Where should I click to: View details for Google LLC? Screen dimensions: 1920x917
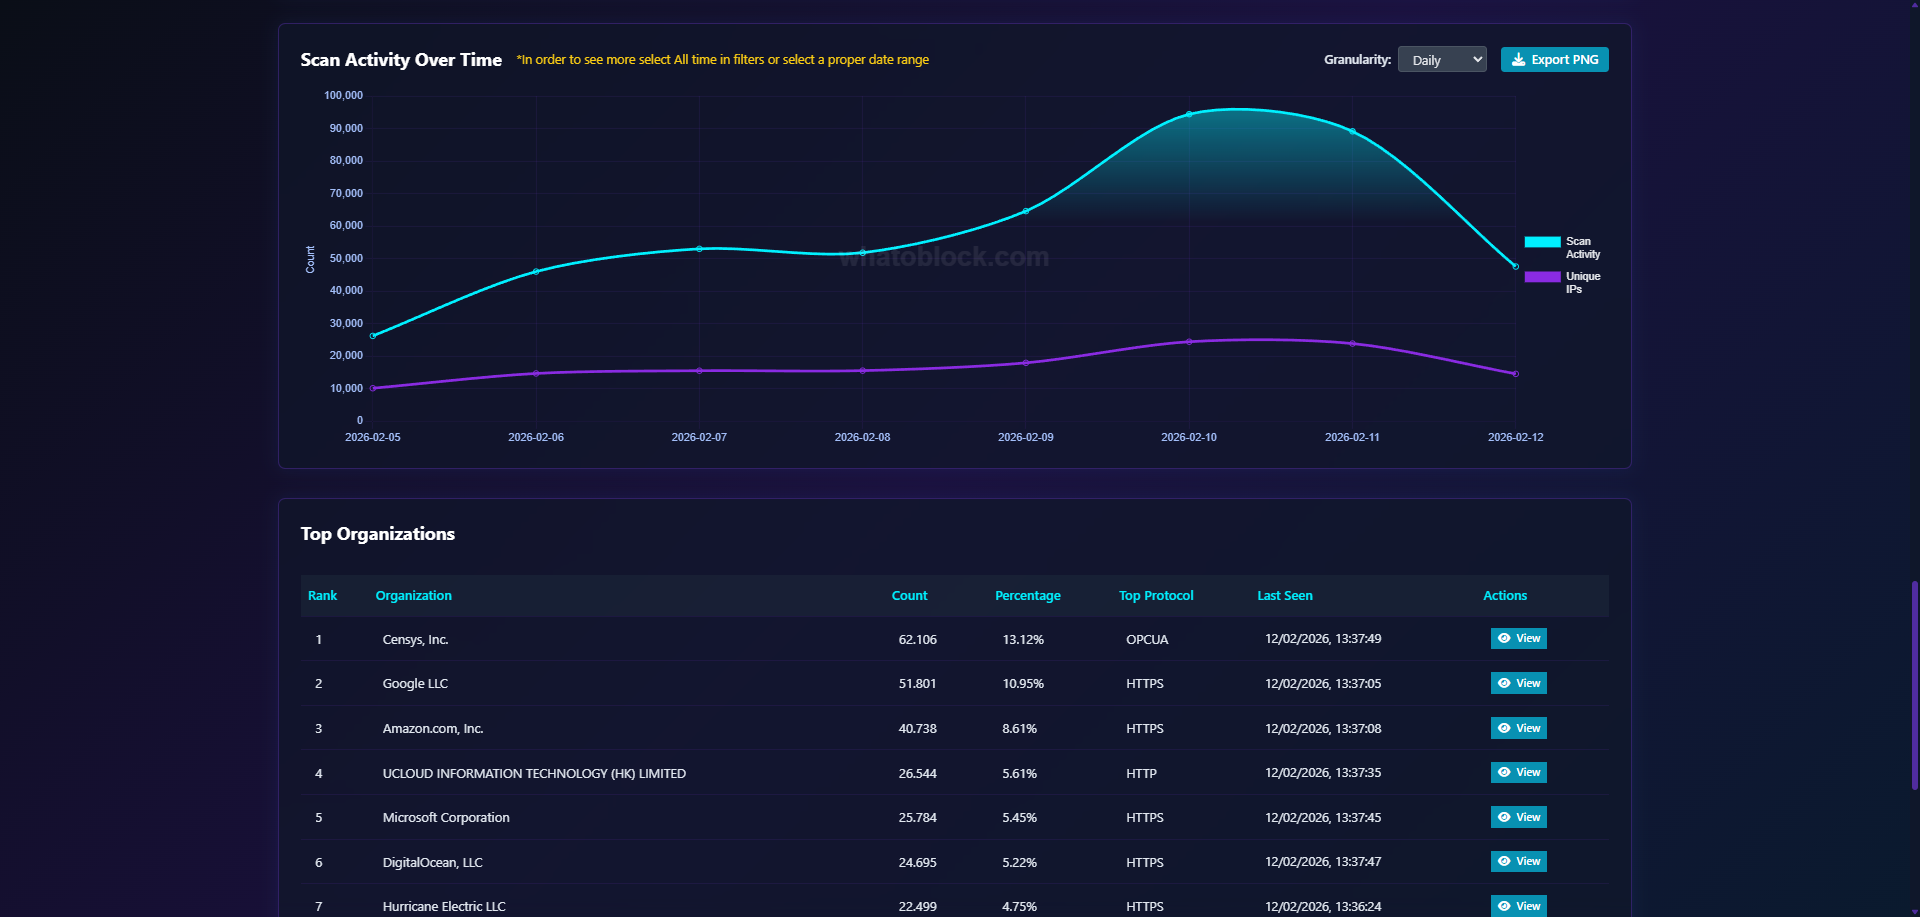(1518, 683)
